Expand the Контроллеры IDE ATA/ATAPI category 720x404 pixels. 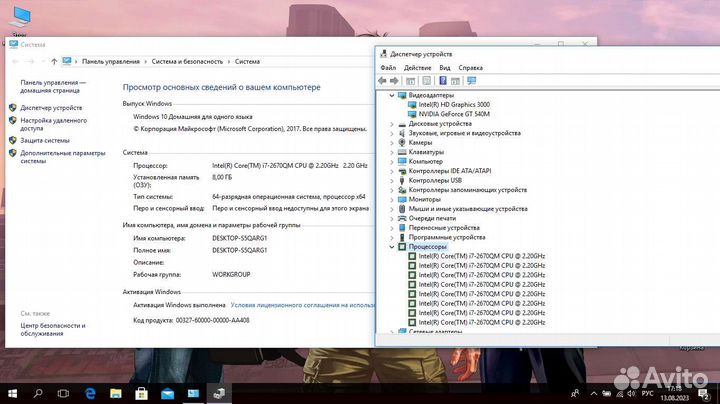392,171
